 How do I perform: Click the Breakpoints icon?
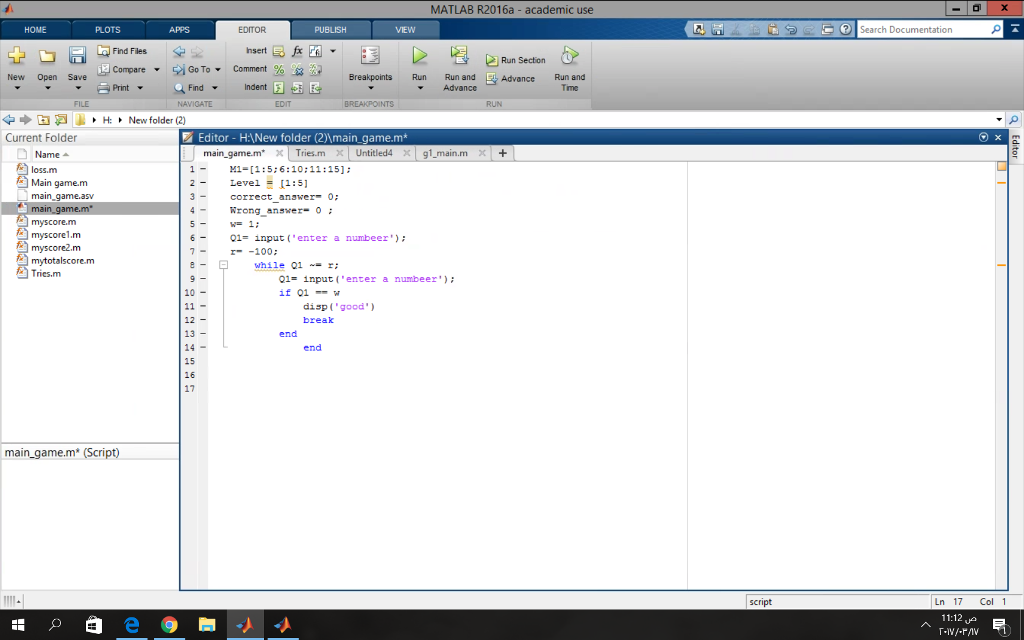pyautogui.click(x=370, y=56)
